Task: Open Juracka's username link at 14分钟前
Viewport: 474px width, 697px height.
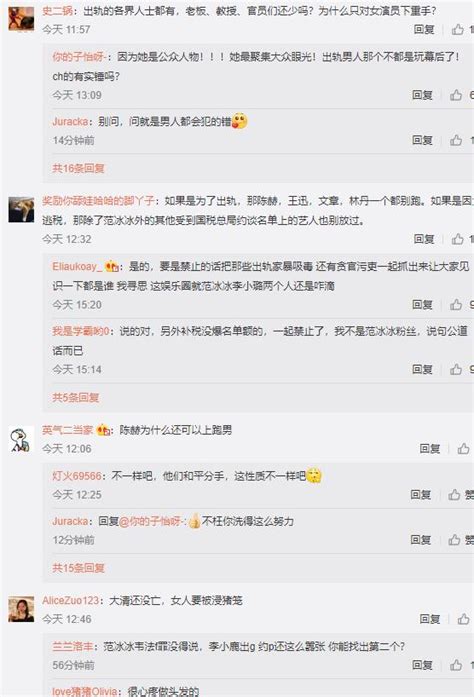Action: (70, 121)
